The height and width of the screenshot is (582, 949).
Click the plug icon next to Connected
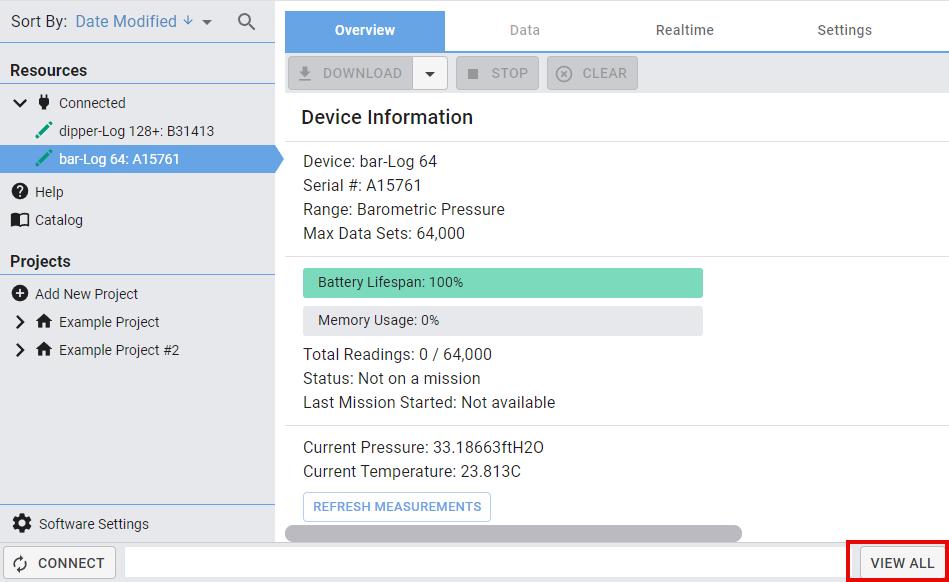point(43,103)
